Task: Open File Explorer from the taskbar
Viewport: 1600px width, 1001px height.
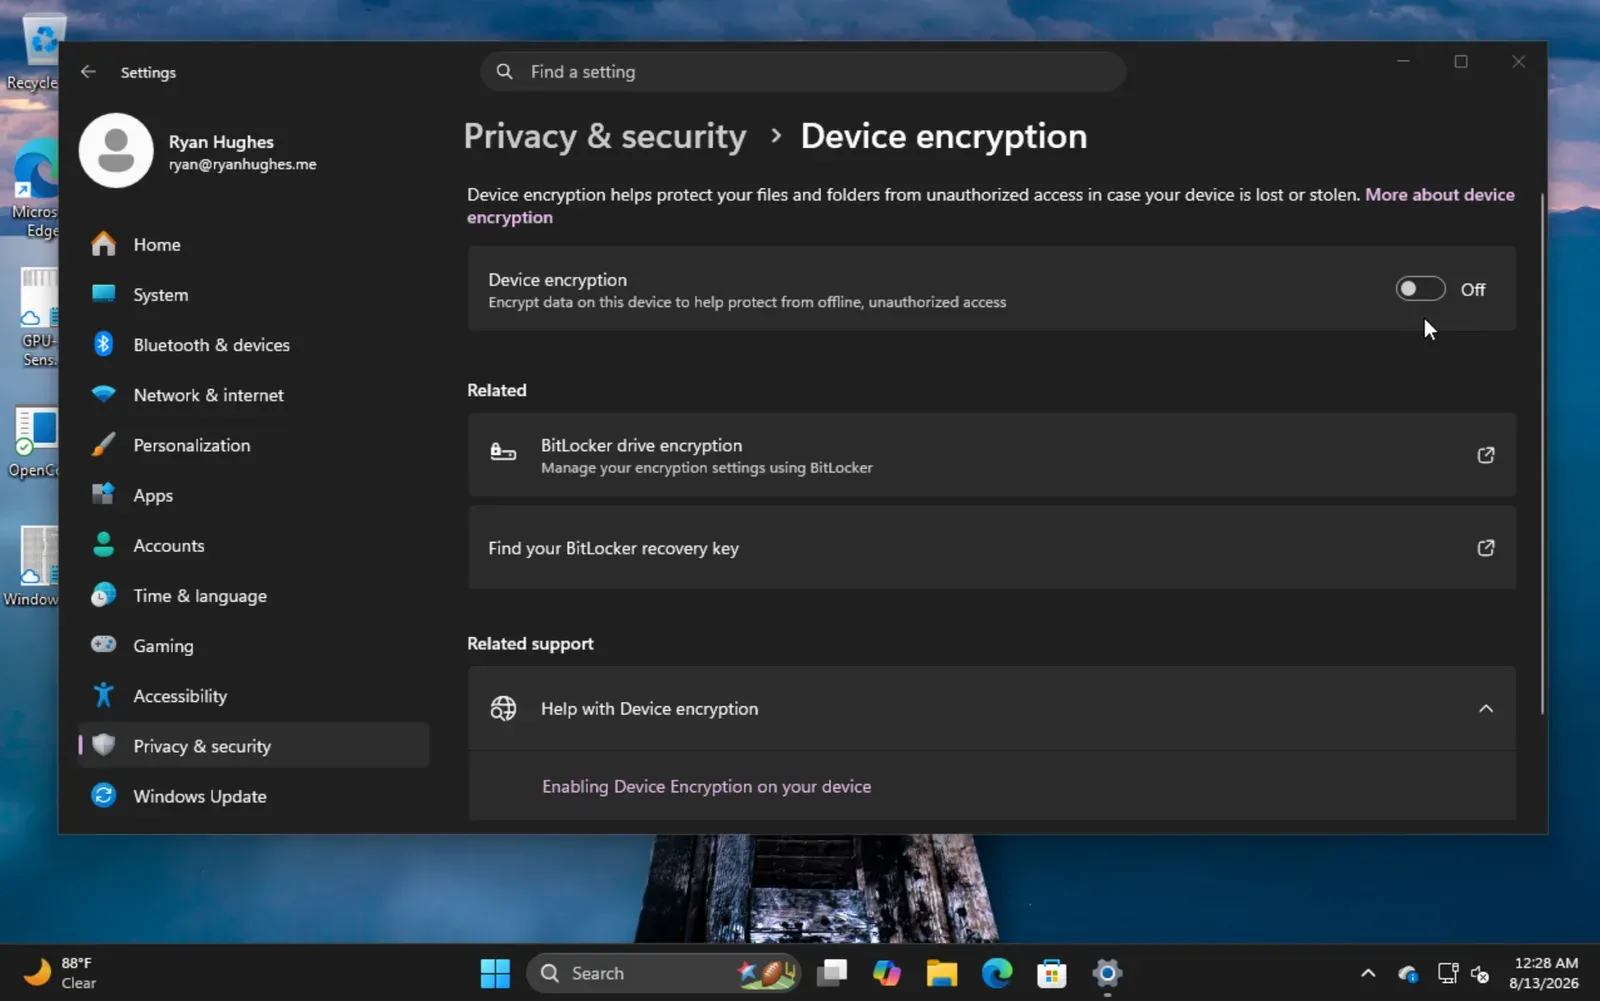Action: pos(942,973)
